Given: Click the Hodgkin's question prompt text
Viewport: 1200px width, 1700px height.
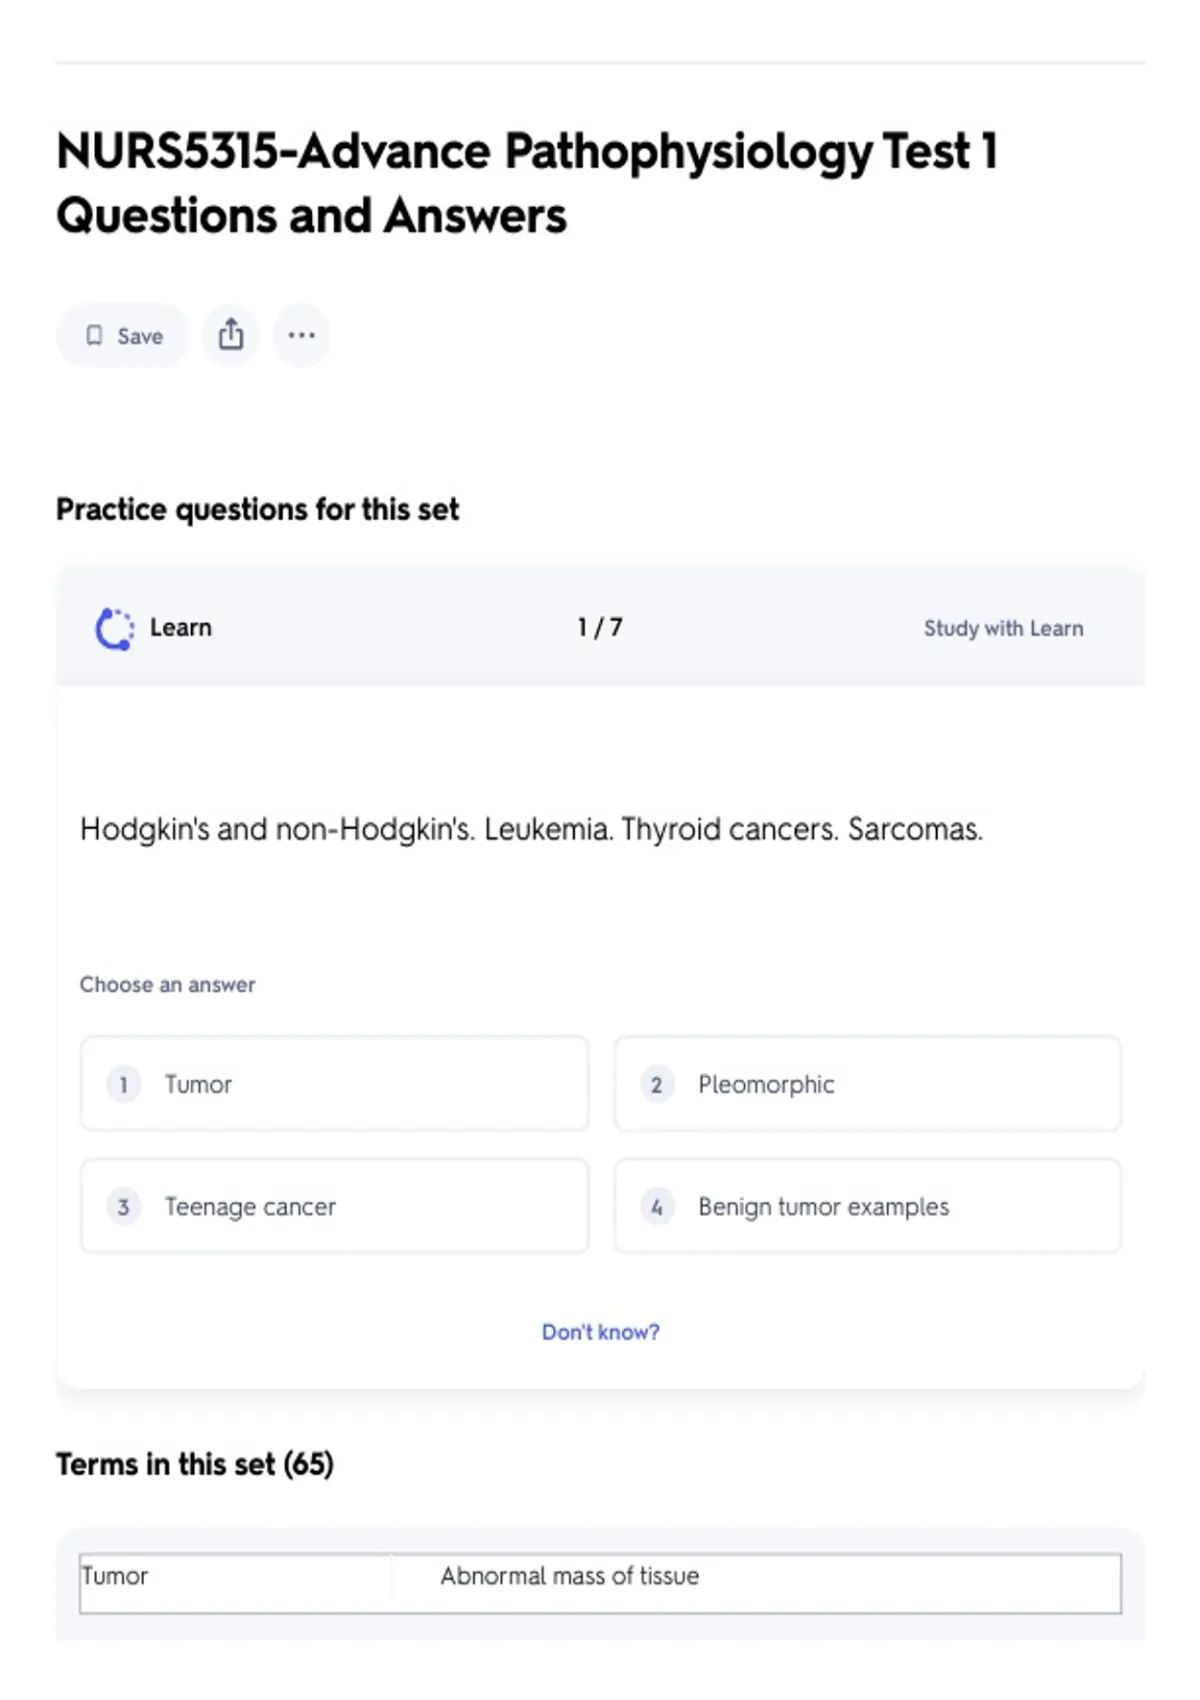Looking at the screenshot, I should coord(531,830).
